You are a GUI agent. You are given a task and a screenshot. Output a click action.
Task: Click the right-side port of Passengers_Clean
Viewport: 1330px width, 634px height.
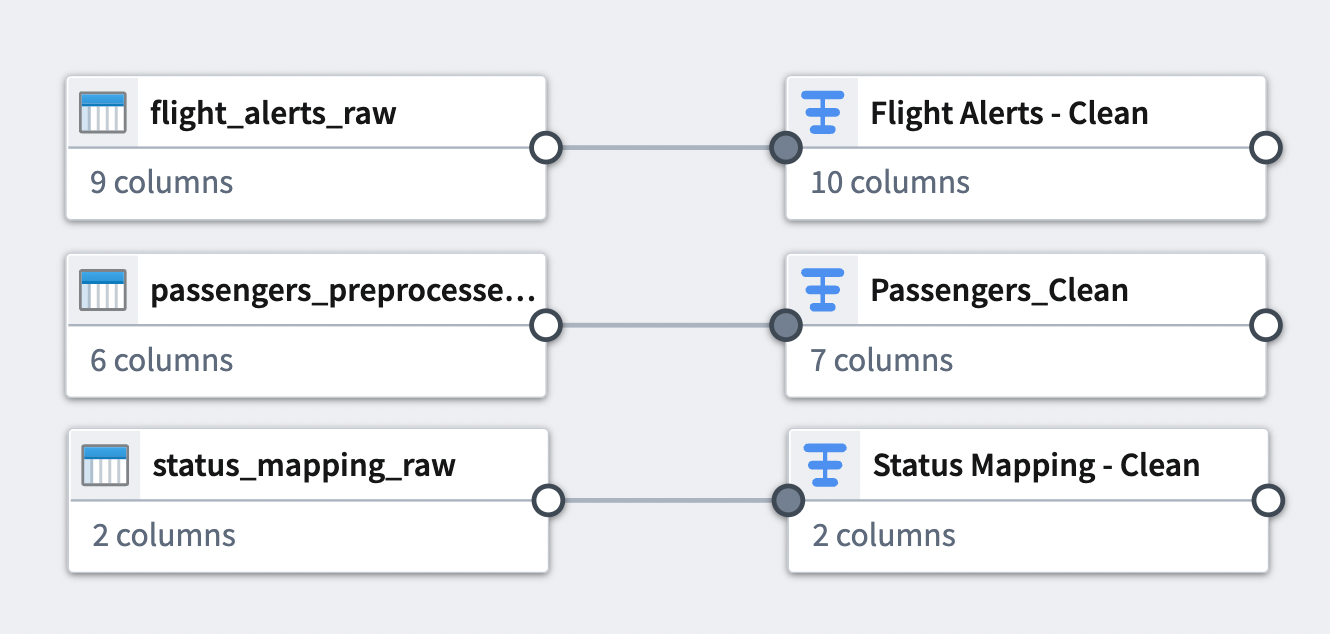[x=1266, y=324]
